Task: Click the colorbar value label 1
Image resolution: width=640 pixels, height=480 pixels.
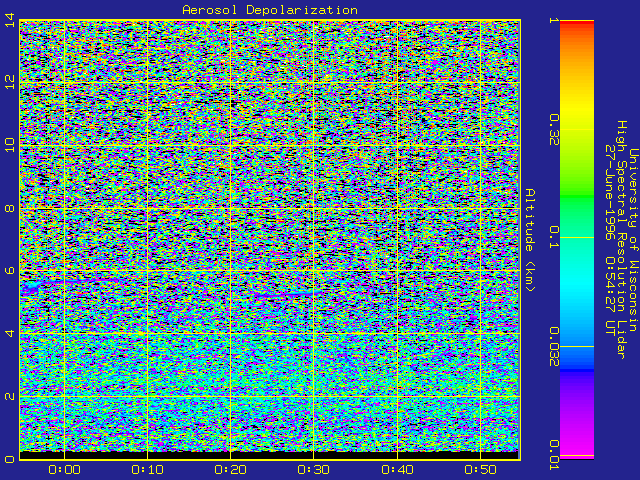Action: [554, 20]
